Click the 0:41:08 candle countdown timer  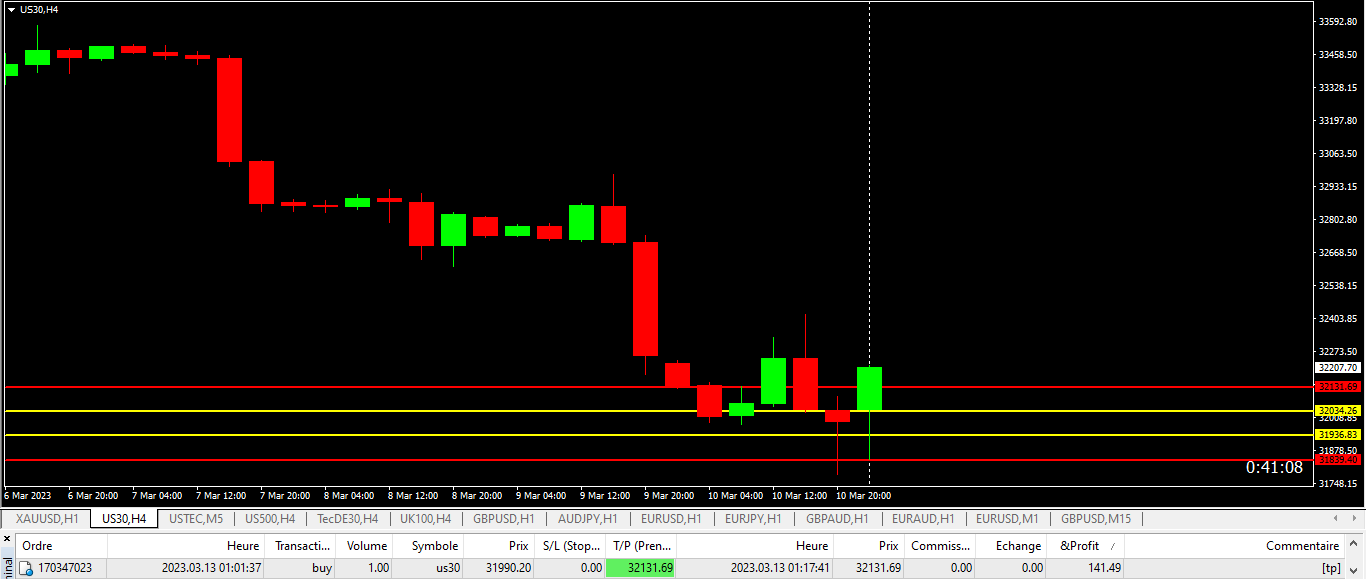coord(1273,468)
